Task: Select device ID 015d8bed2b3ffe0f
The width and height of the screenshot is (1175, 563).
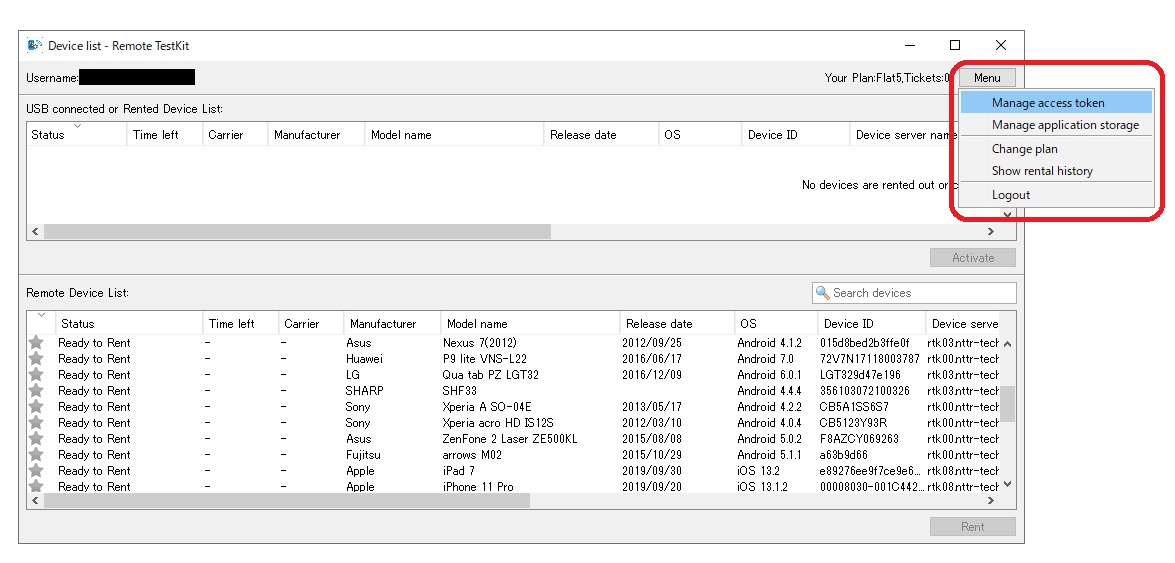Action: point(865,343)
